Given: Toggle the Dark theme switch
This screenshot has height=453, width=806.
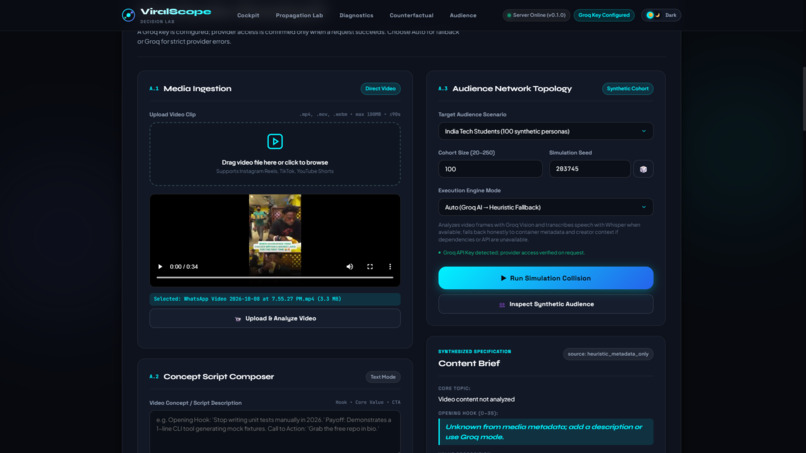Looking at the screenshot, I should [661, 15].
